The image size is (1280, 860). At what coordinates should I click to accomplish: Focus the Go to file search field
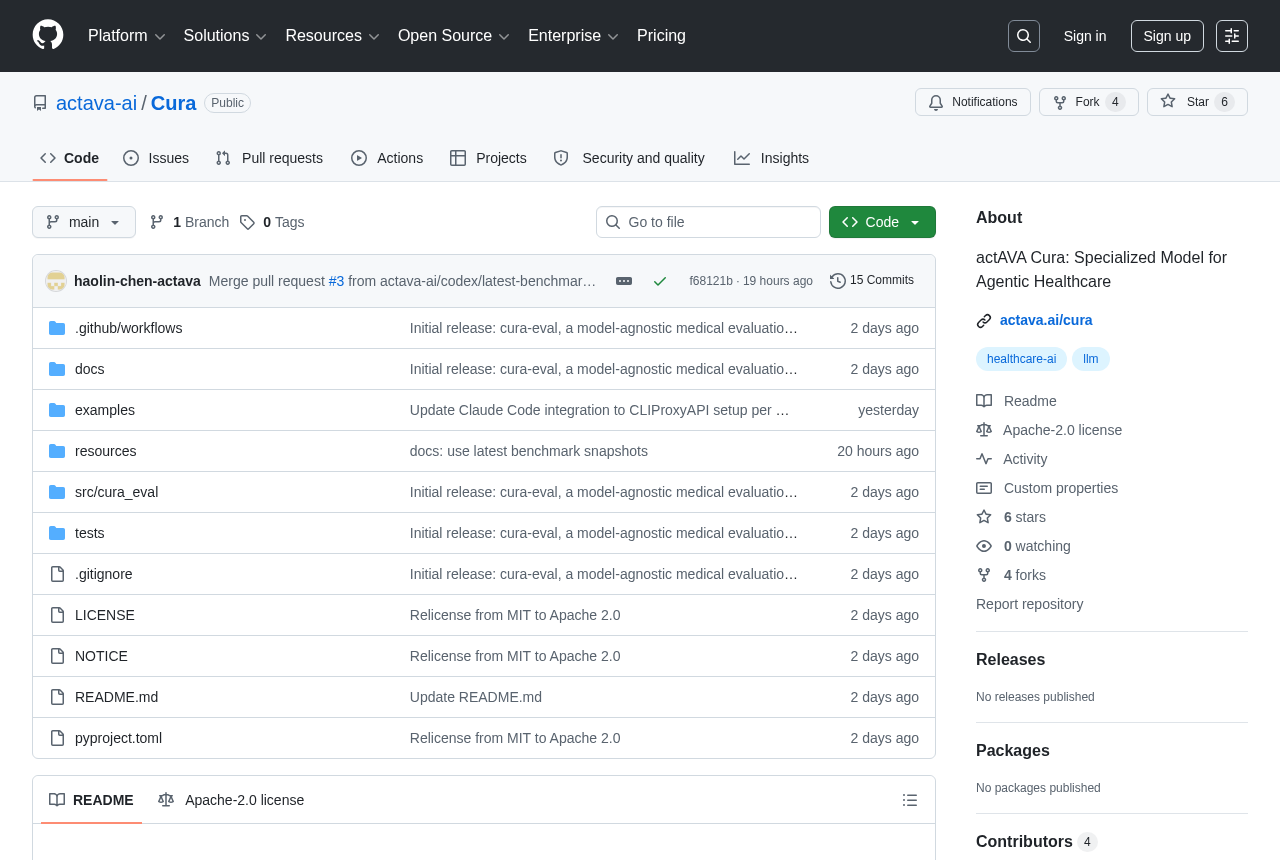tap(708, 222)
